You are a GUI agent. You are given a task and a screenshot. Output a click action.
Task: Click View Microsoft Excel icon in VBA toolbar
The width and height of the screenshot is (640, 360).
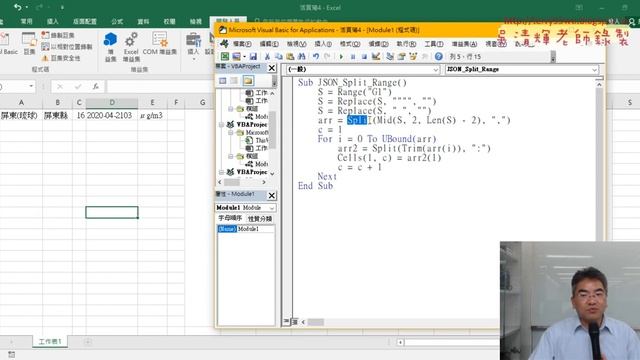point(224,57)
